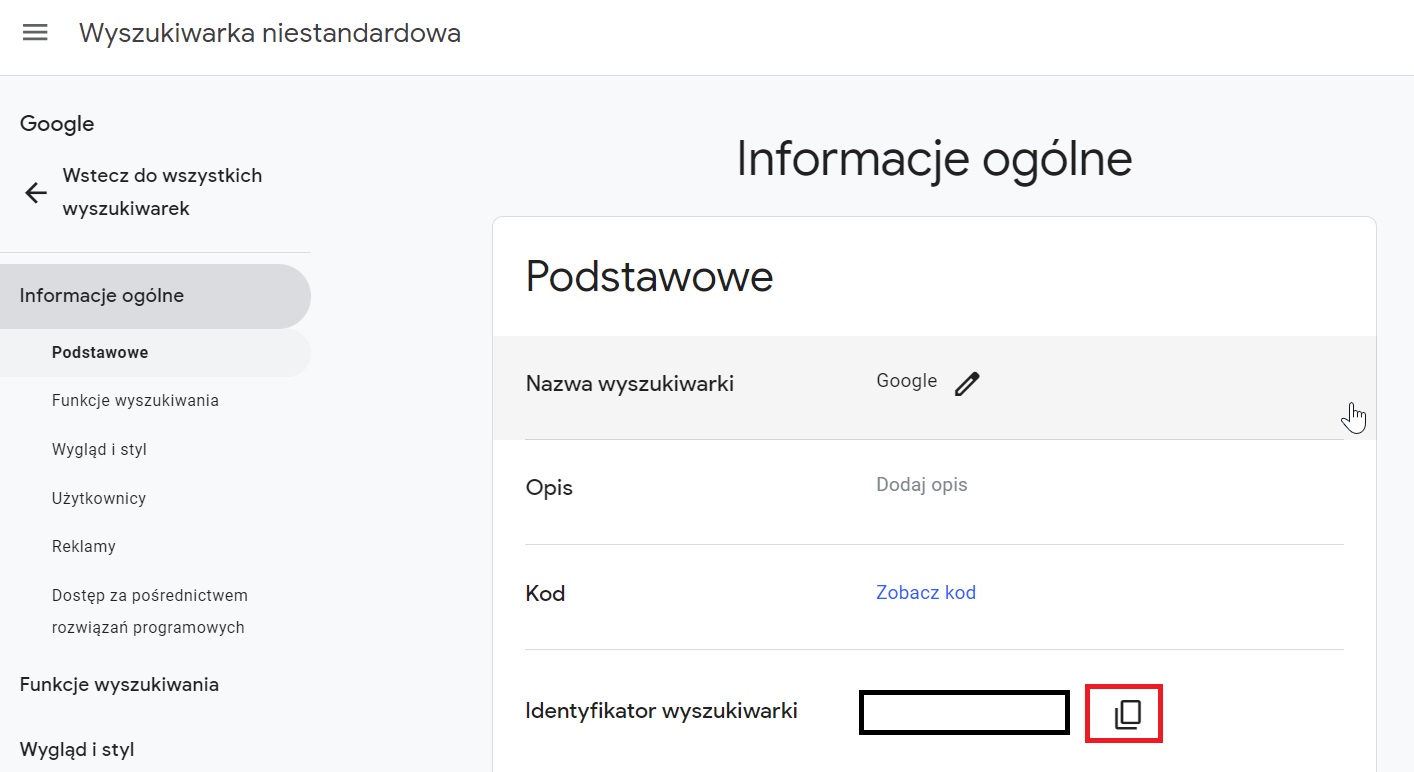Edit the search engine name via pencil icon
The image size is (1414, 772).
coord(967,381)
